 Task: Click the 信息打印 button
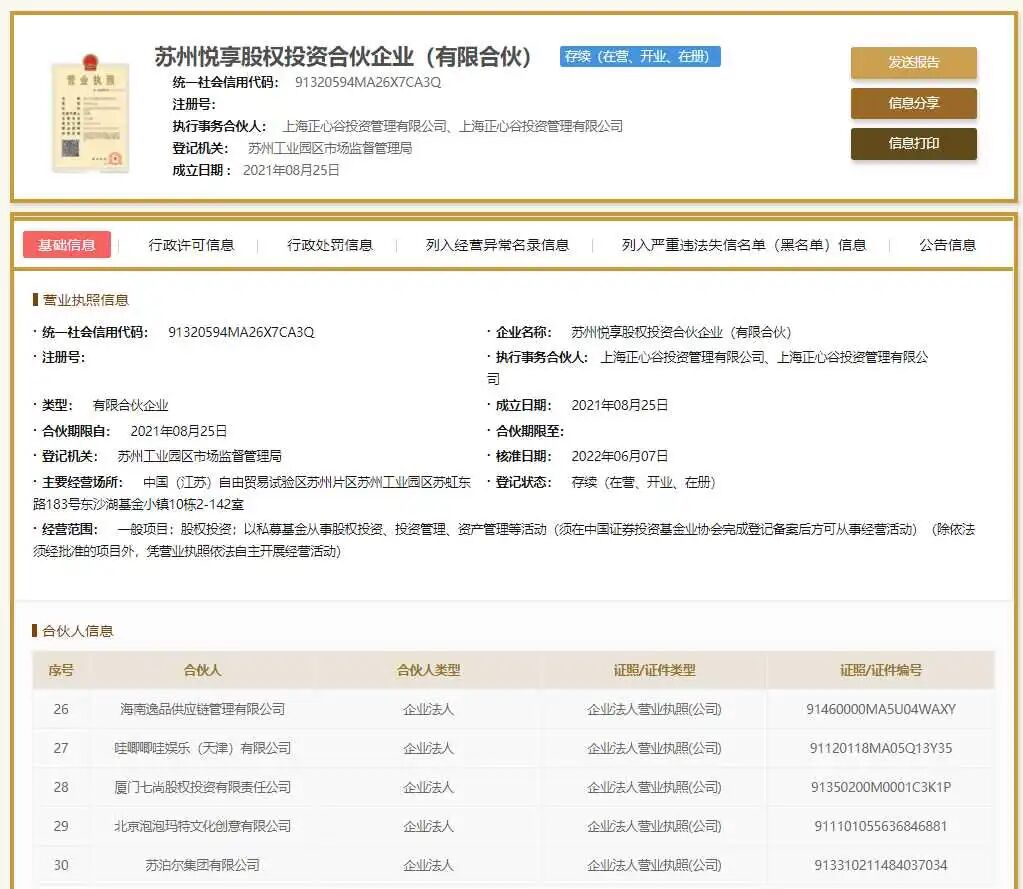click(912, 144)
